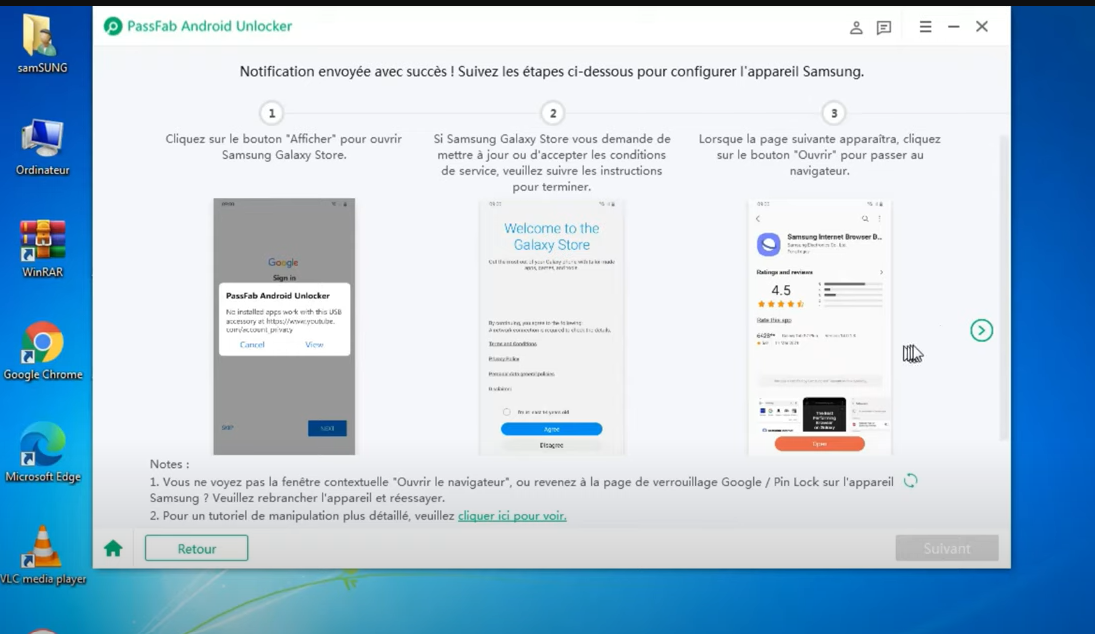Click the search magnifier in the third phone screenshot

tap(866, 218)
